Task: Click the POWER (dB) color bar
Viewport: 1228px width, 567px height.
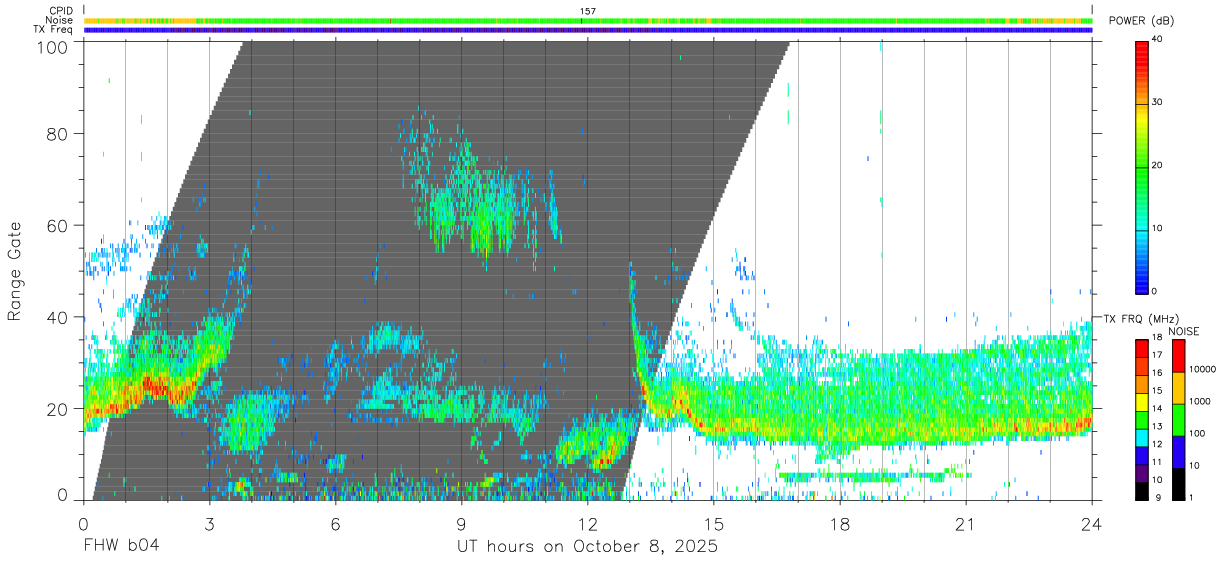Action: click(1142, 166)
